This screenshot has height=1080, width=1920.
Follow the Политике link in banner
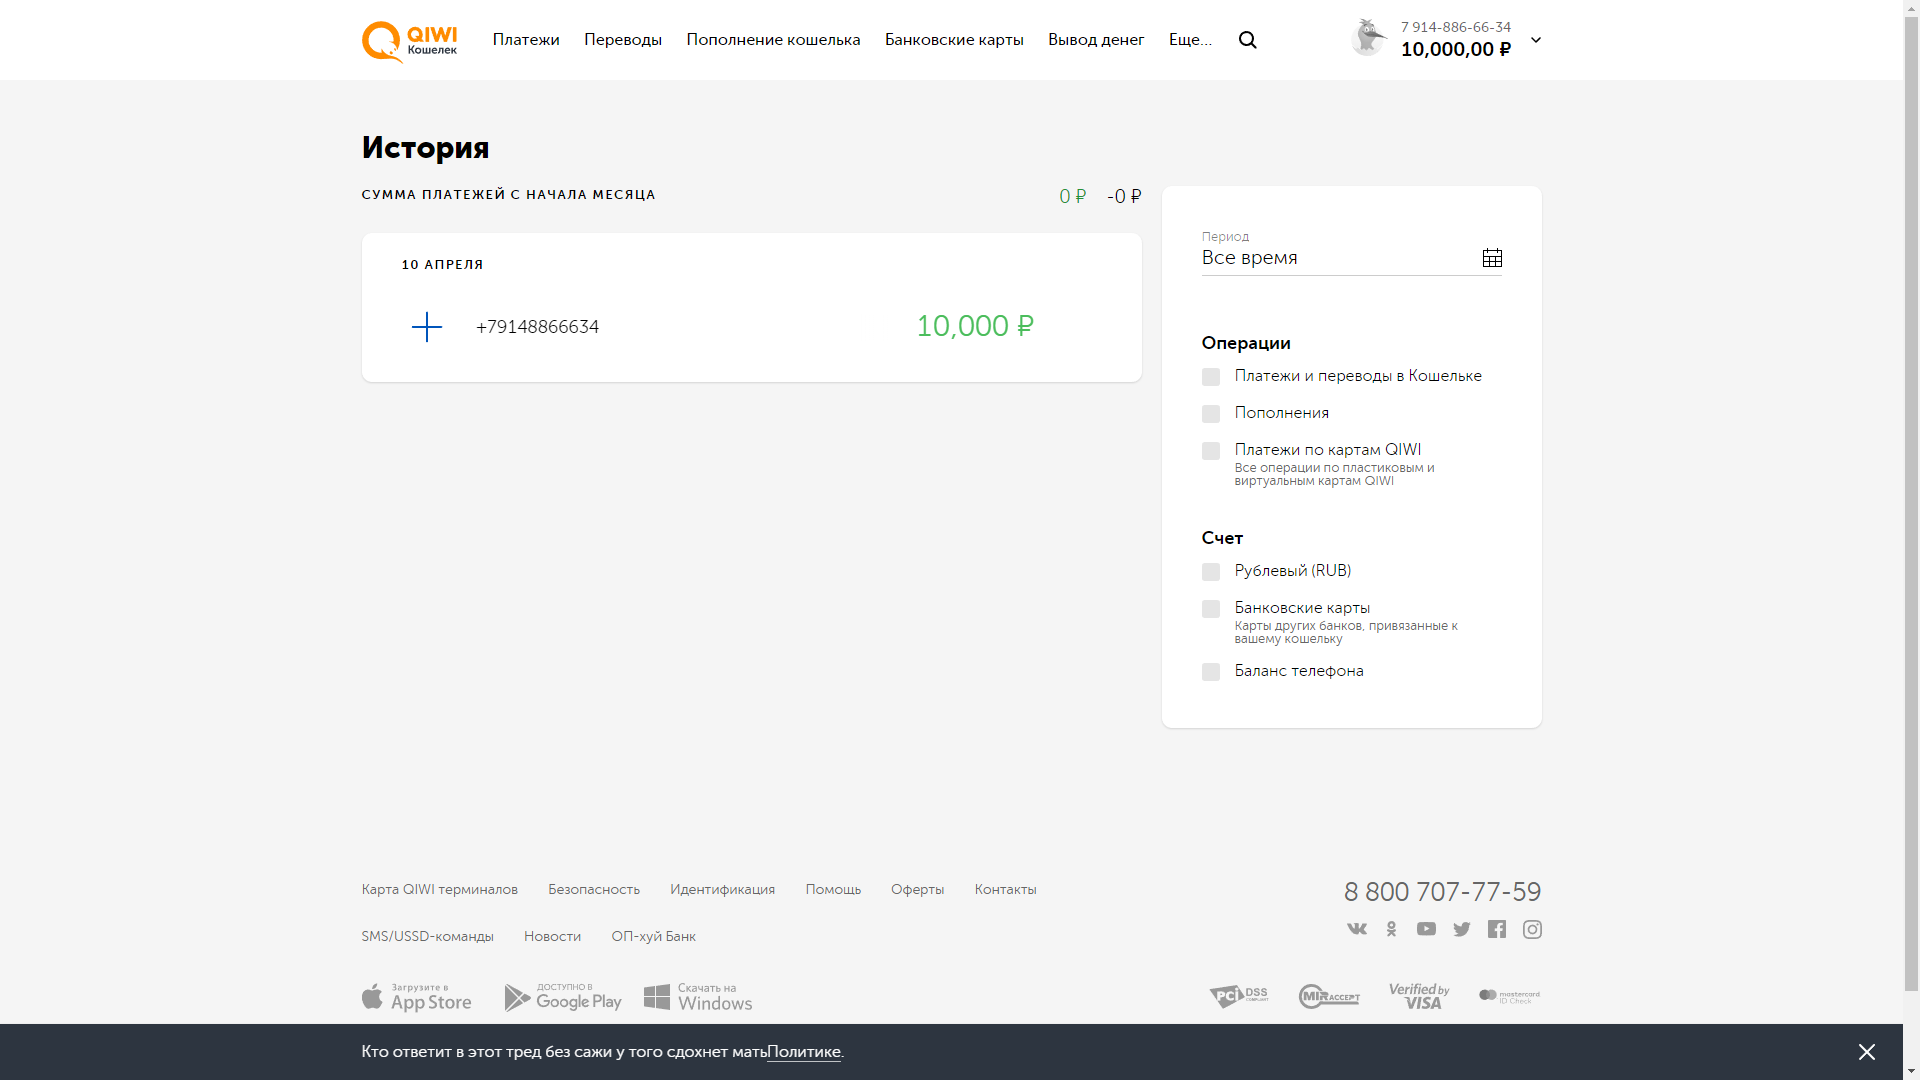coord(803,1052)
